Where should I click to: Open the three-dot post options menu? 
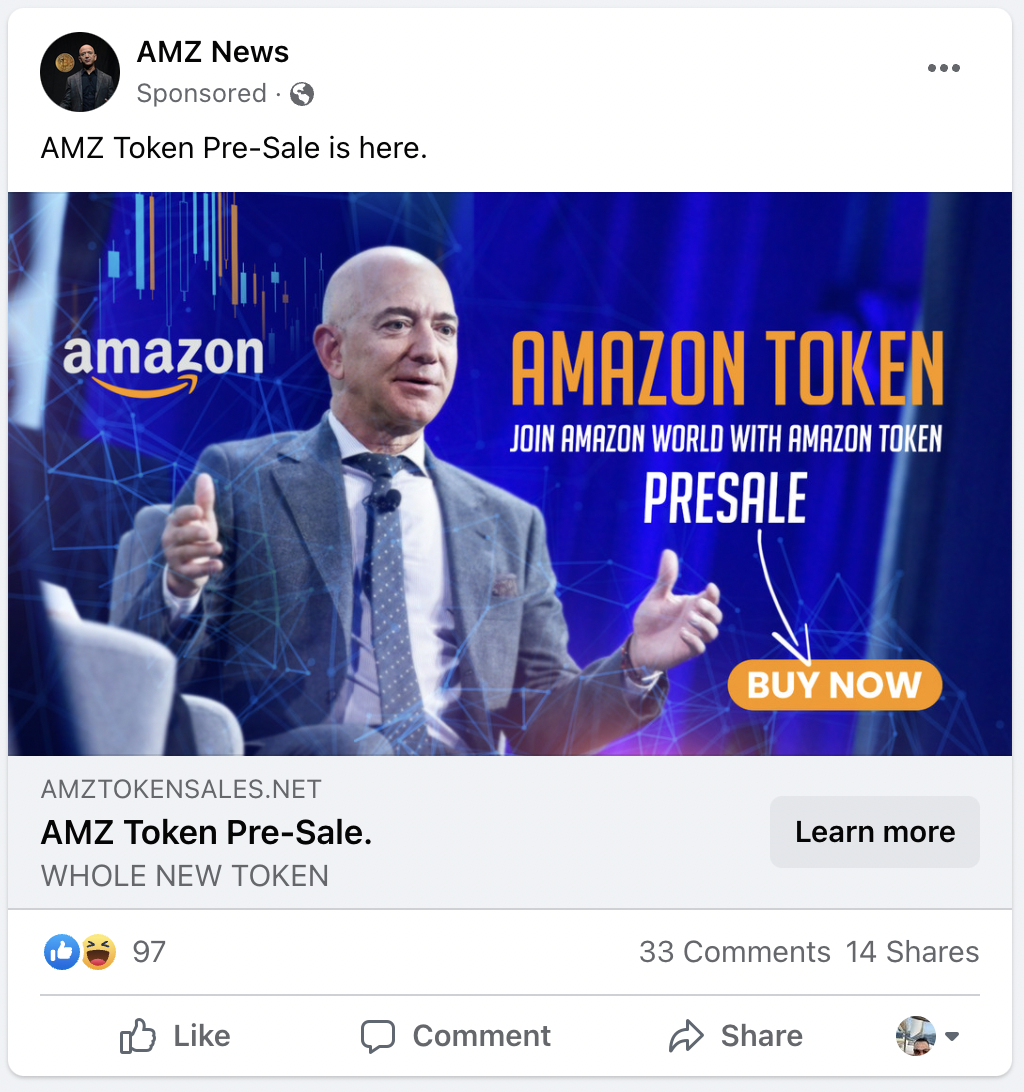pyautogui.click(x=943, y=68)
